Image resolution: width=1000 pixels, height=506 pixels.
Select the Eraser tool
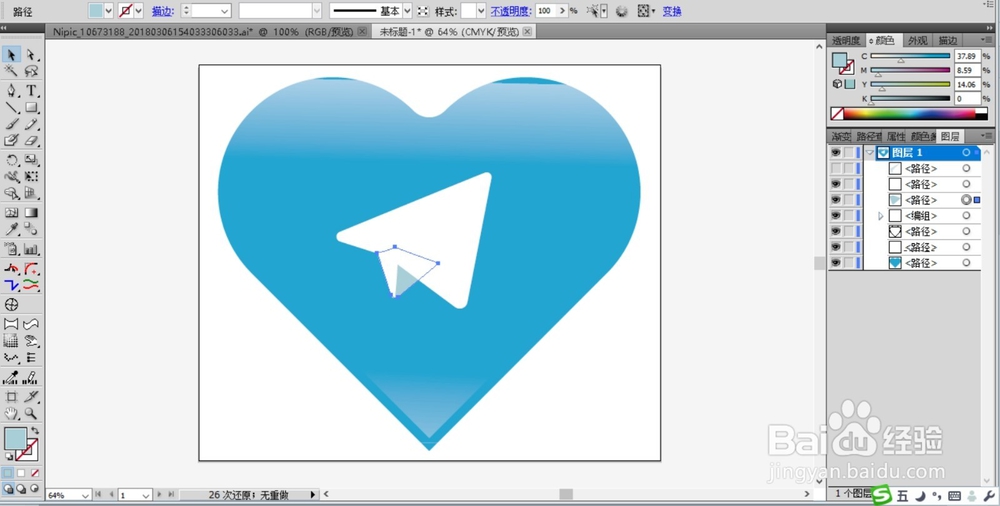click(x=31, y=140)
